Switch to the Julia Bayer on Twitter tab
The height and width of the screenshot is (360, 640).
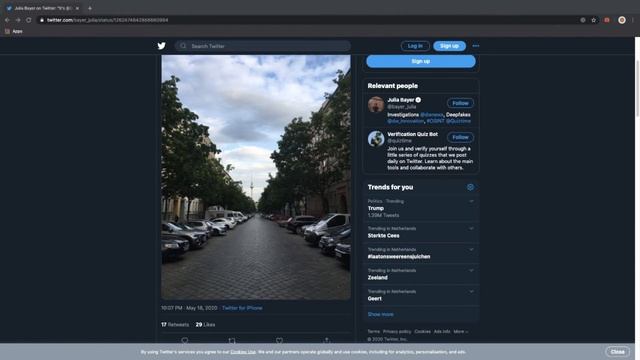[43, 8]
